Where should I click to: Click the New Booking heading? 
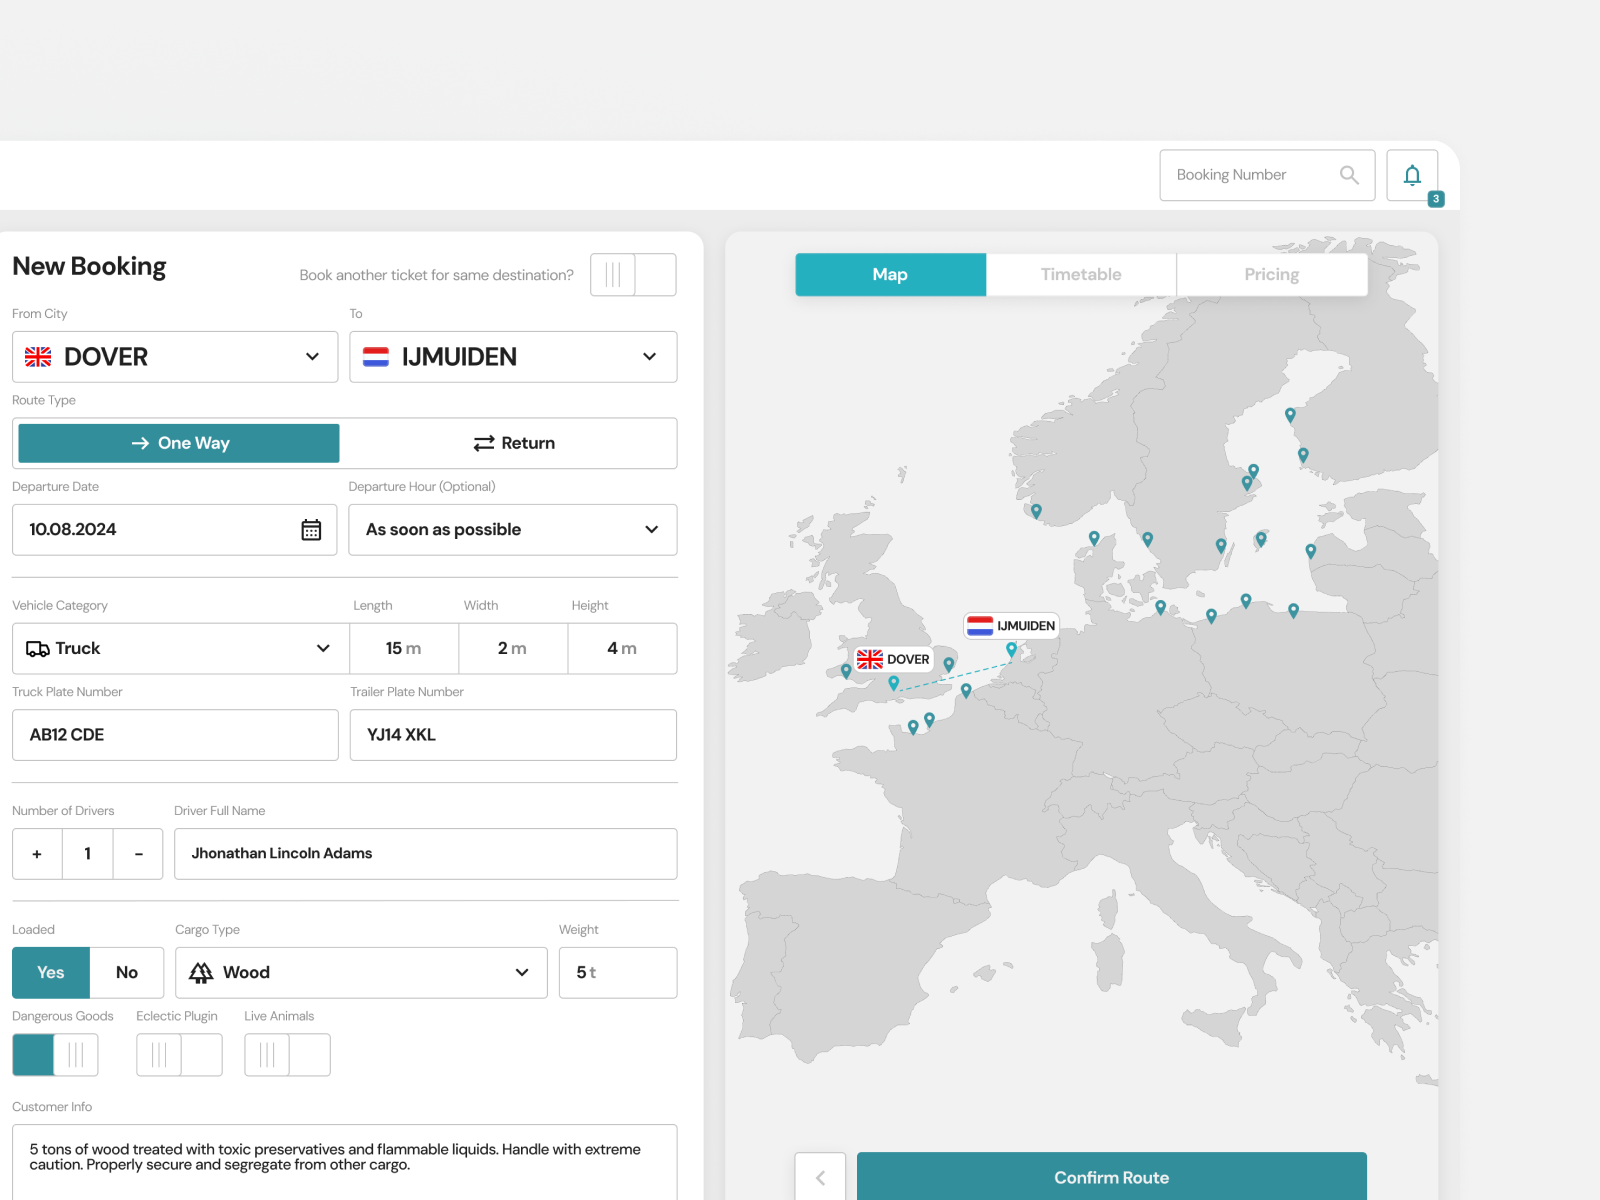coord(90,266)
